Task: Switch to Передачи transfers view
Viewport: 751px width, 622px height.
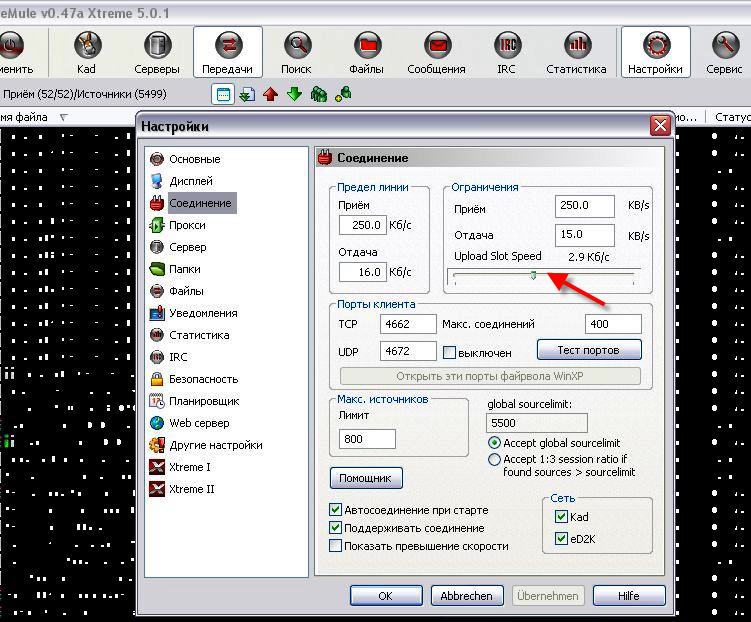Action: point(228,53)
